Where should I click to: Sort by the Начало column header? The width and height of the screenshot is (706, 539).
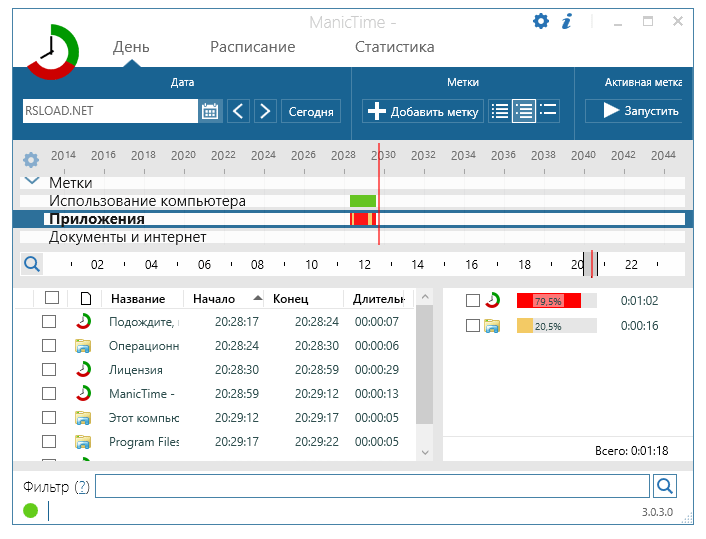pyautogui.click(x=214, y=299)
